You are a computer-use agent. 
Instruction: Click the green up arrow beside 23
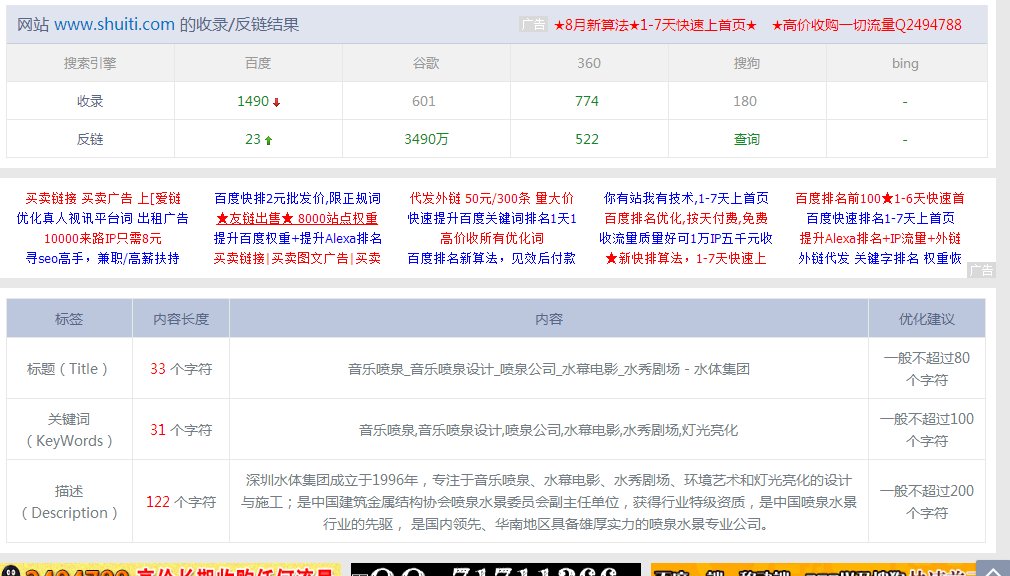pyautogui.click(x=269, y=140)
